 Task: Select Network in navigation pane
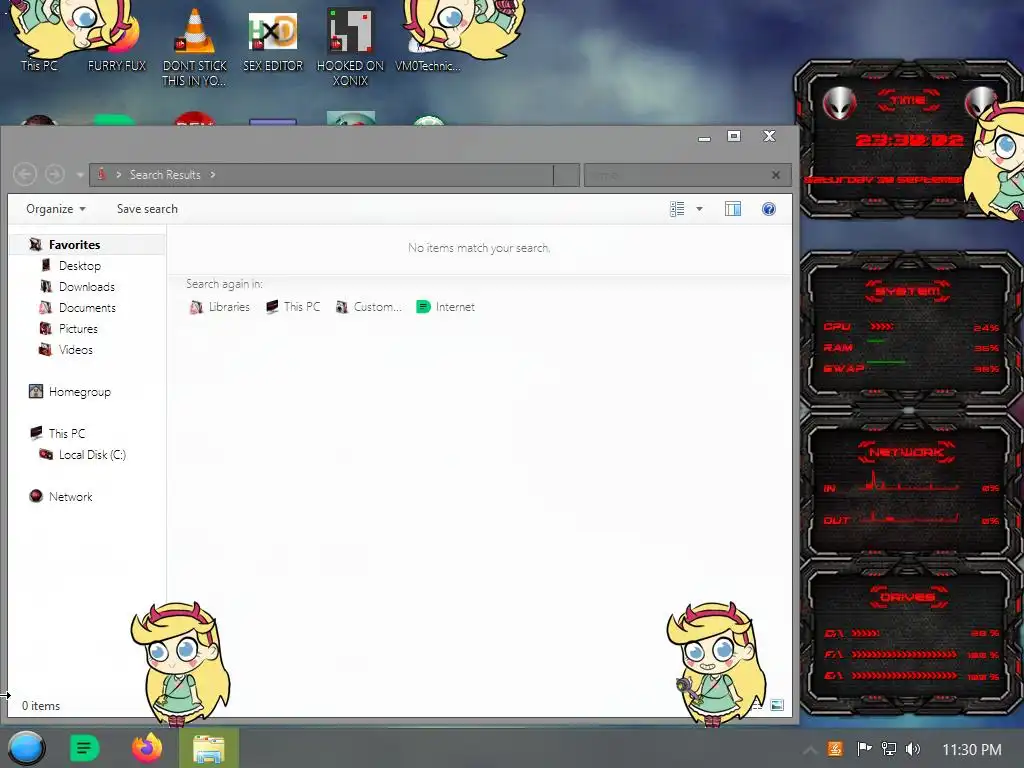[x=70, y=496]
